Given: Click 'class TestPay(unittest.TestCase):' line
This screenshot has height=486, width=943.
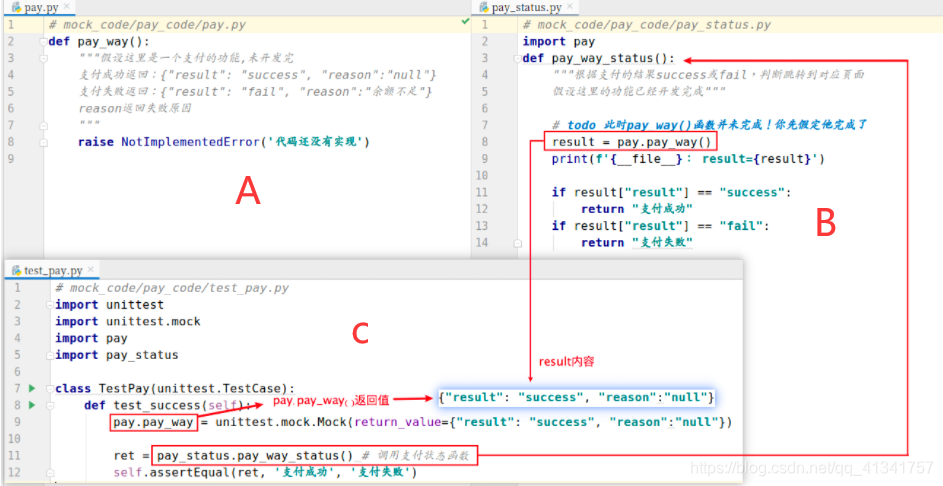Looking at the screenshot, I should [x=176, y=388].
